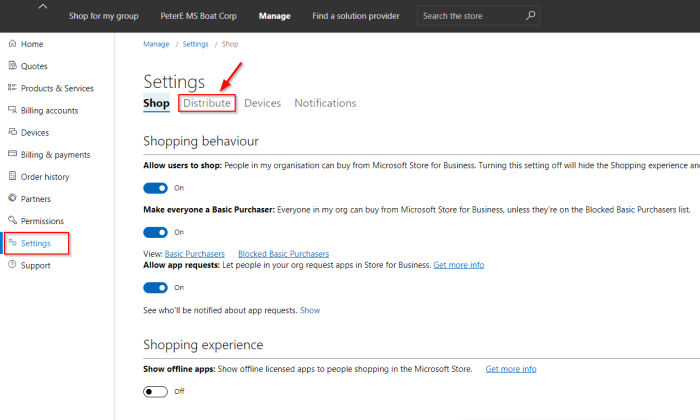Click the Search the store field
The image size is (700, 420).
tap(470, 16)
